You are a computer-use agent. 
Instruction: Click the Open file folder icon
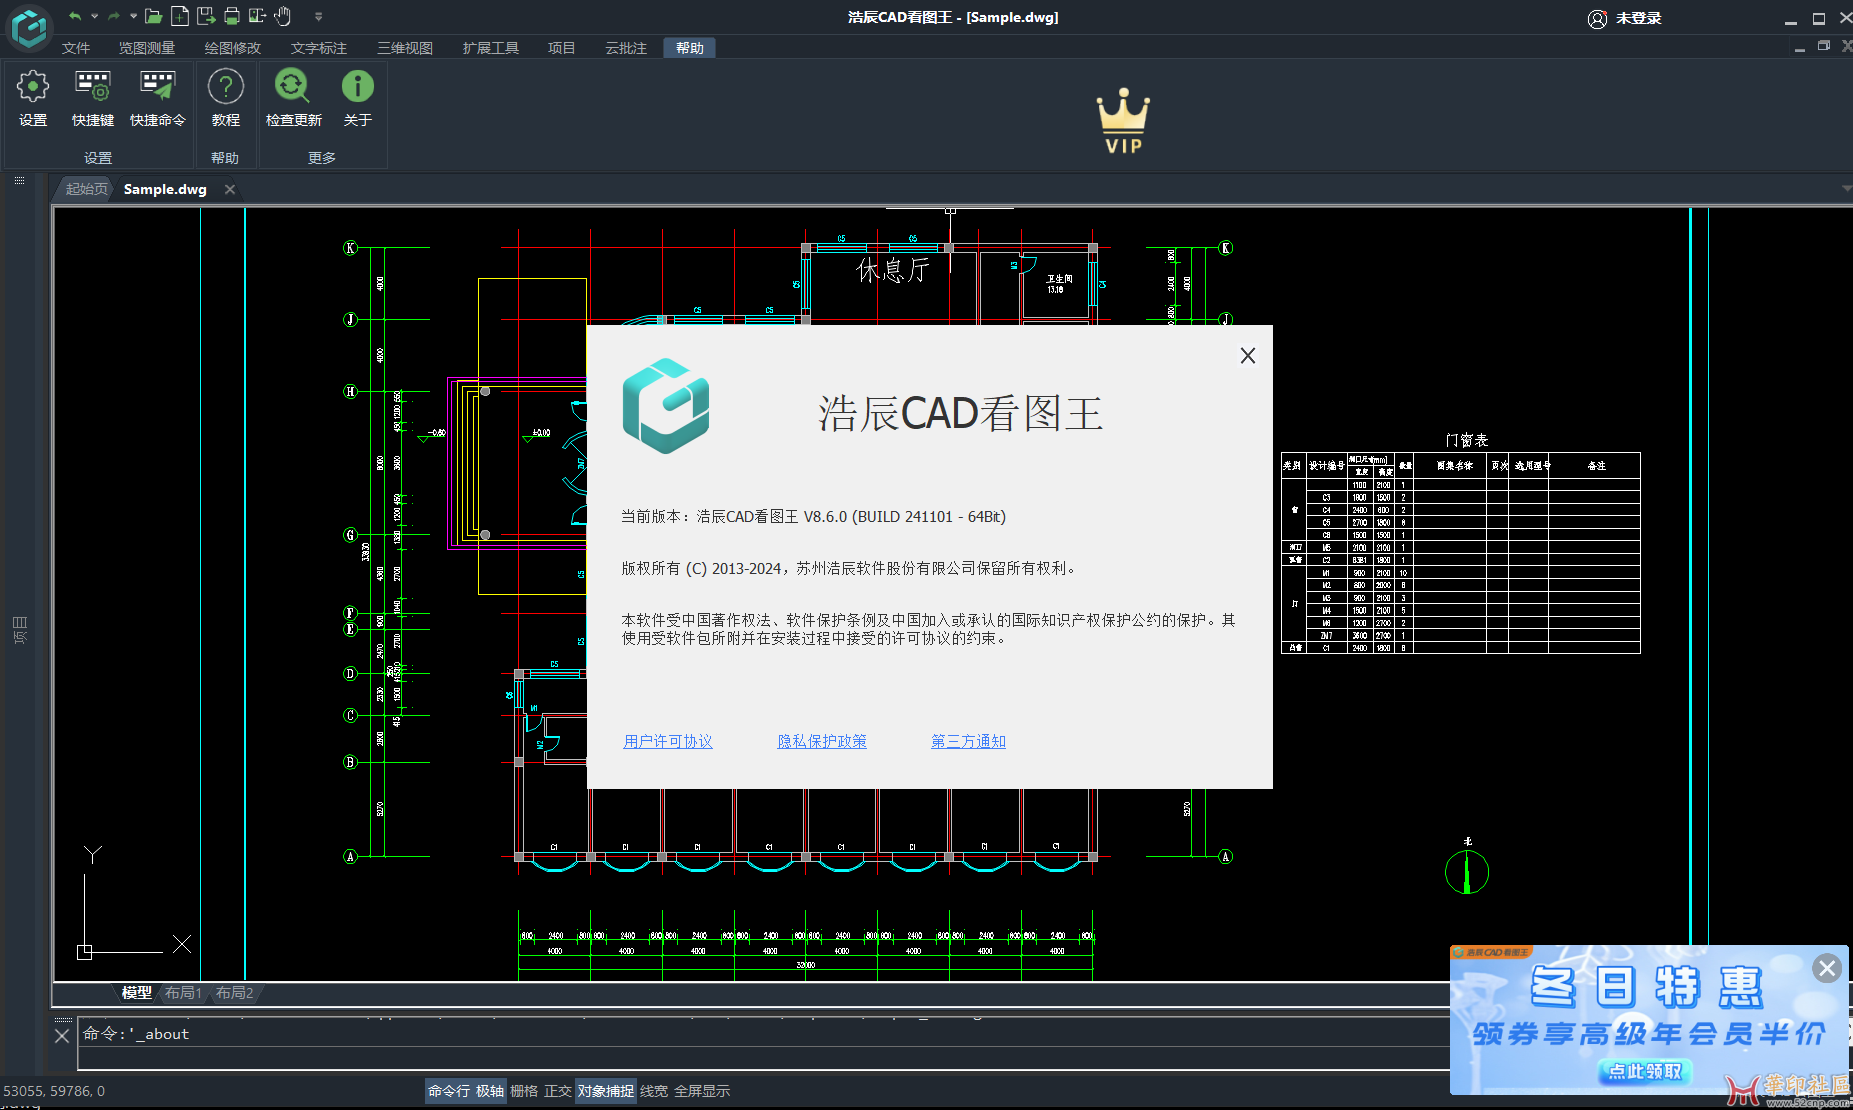point(153,16)
